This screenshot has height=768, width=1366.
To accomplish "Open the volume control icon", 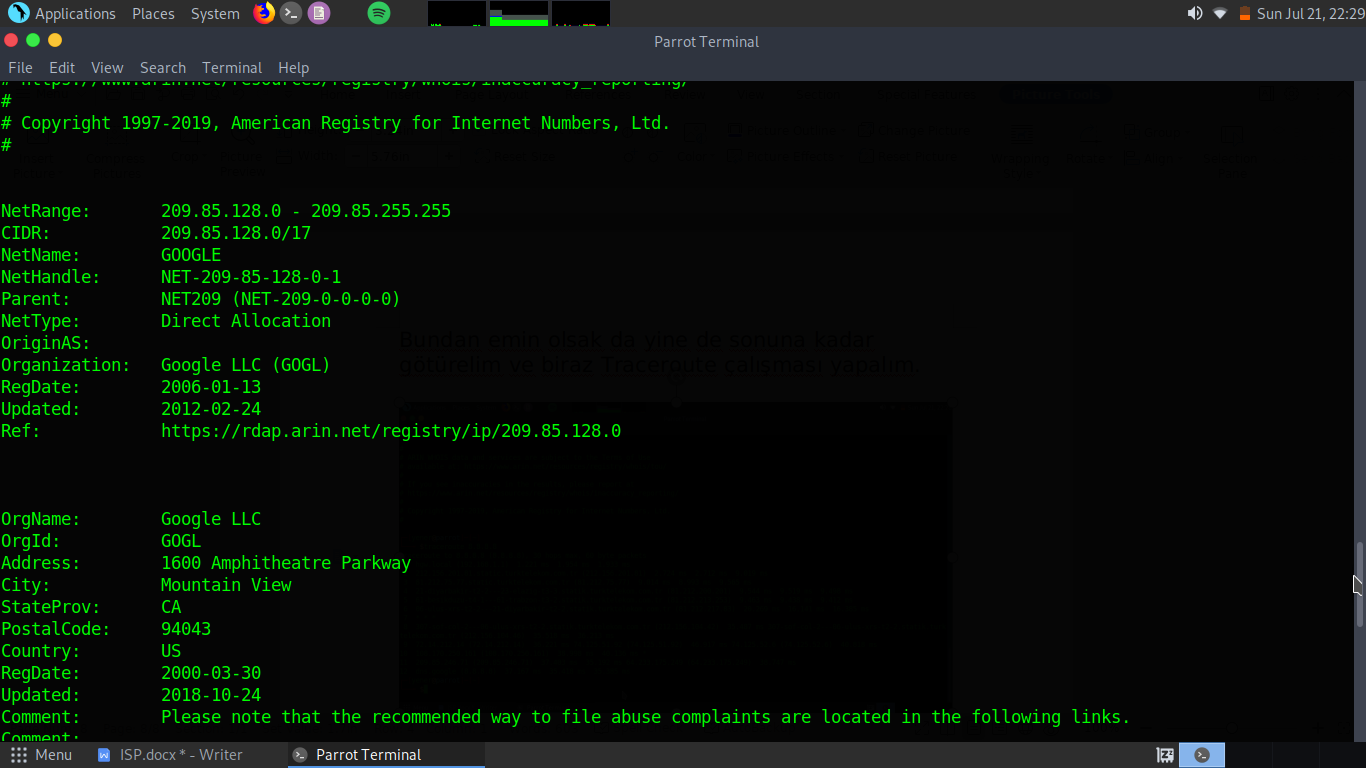I will [x=1195, y=13].
